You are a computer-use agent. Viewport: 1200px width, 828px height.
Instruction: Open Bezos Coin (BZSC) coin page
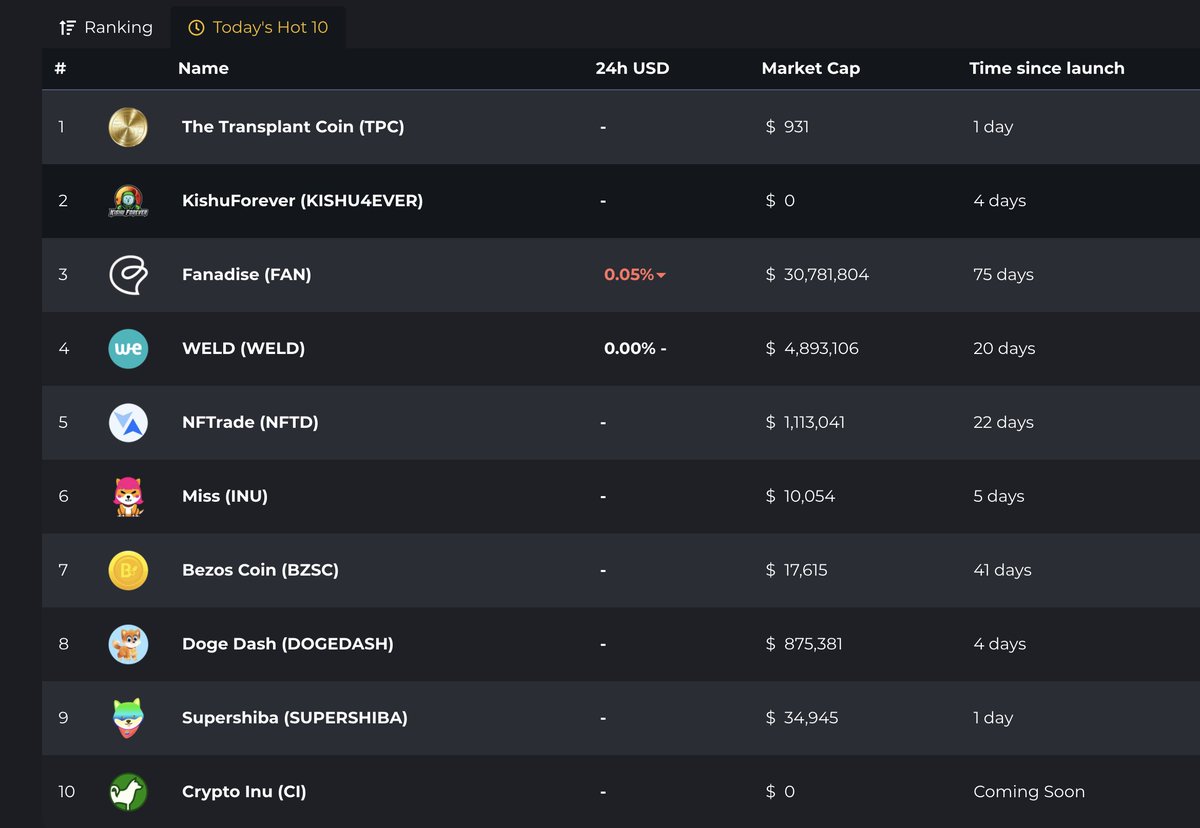point(260,571)
